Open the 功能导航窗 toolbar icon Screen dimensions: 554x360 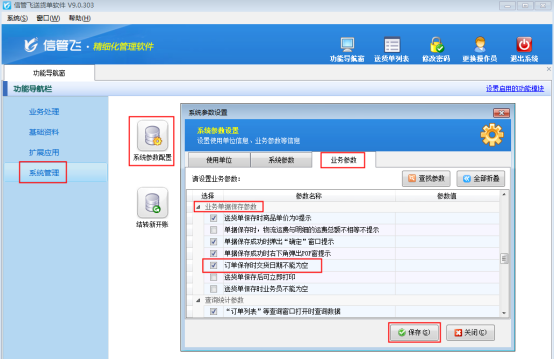(x=347, y=45)
